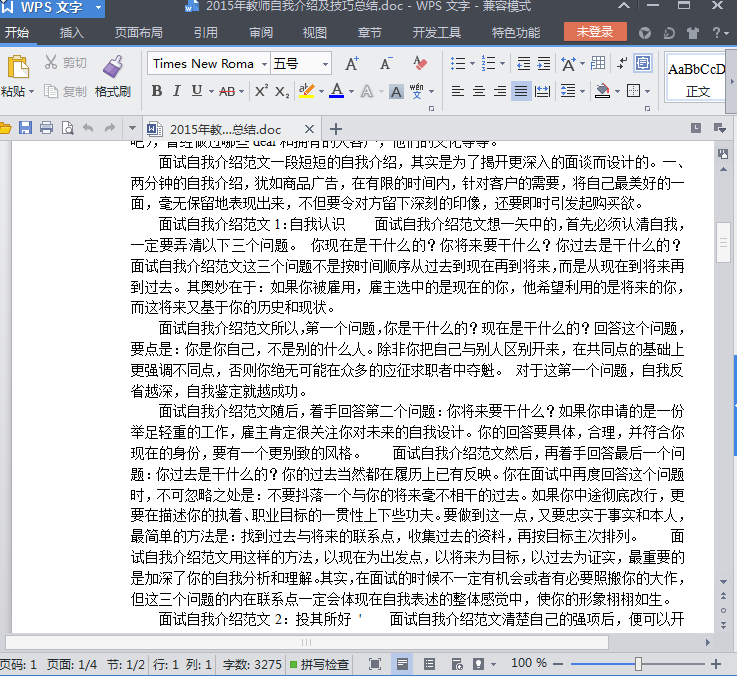The width and height of the screenshot is (737, 676).
Task: Open the 审阅 tab
Action: [261, 32]
